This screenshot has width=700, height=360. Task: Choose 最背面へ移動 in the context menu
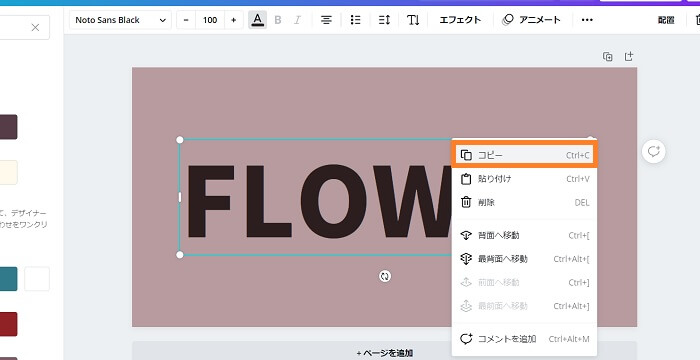coord(524,259)
